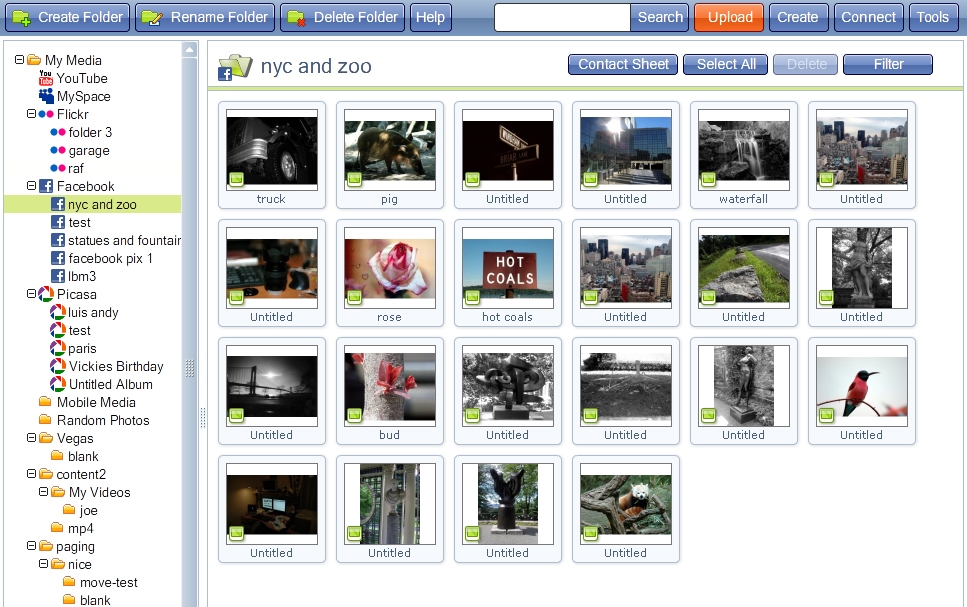Click the tree panel scrollbar grip
The width and height of the screenshot is (967, 607).
(190, 368)
